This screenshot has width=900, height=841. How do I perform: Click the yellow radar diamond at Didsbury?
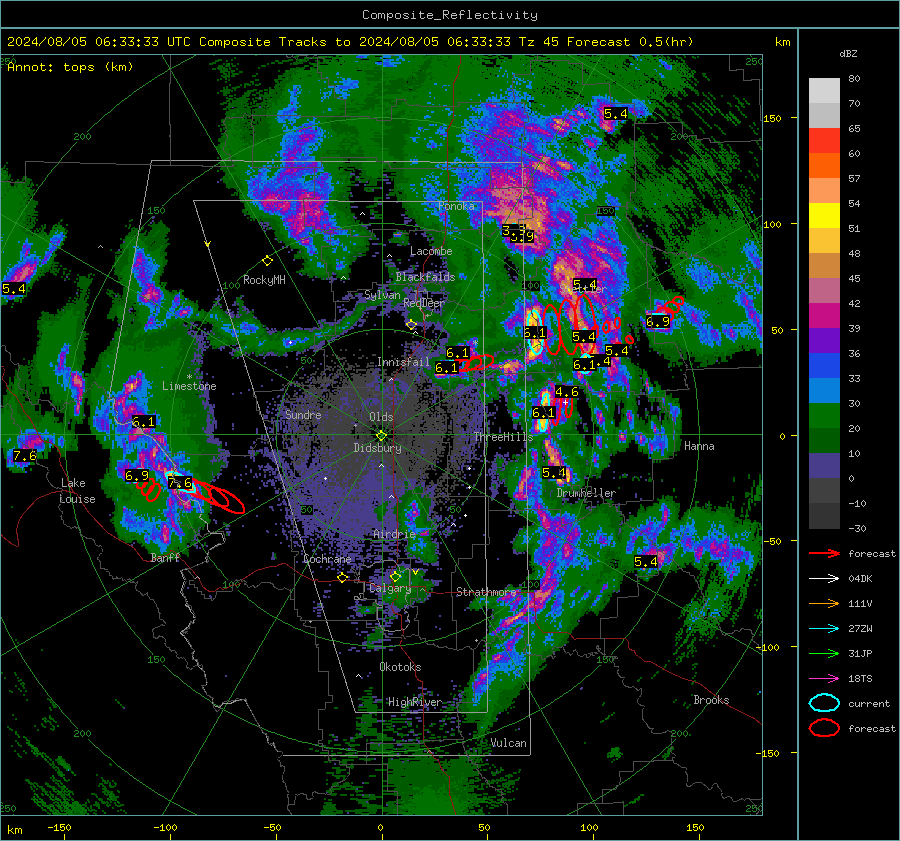[x=381, y=436]
